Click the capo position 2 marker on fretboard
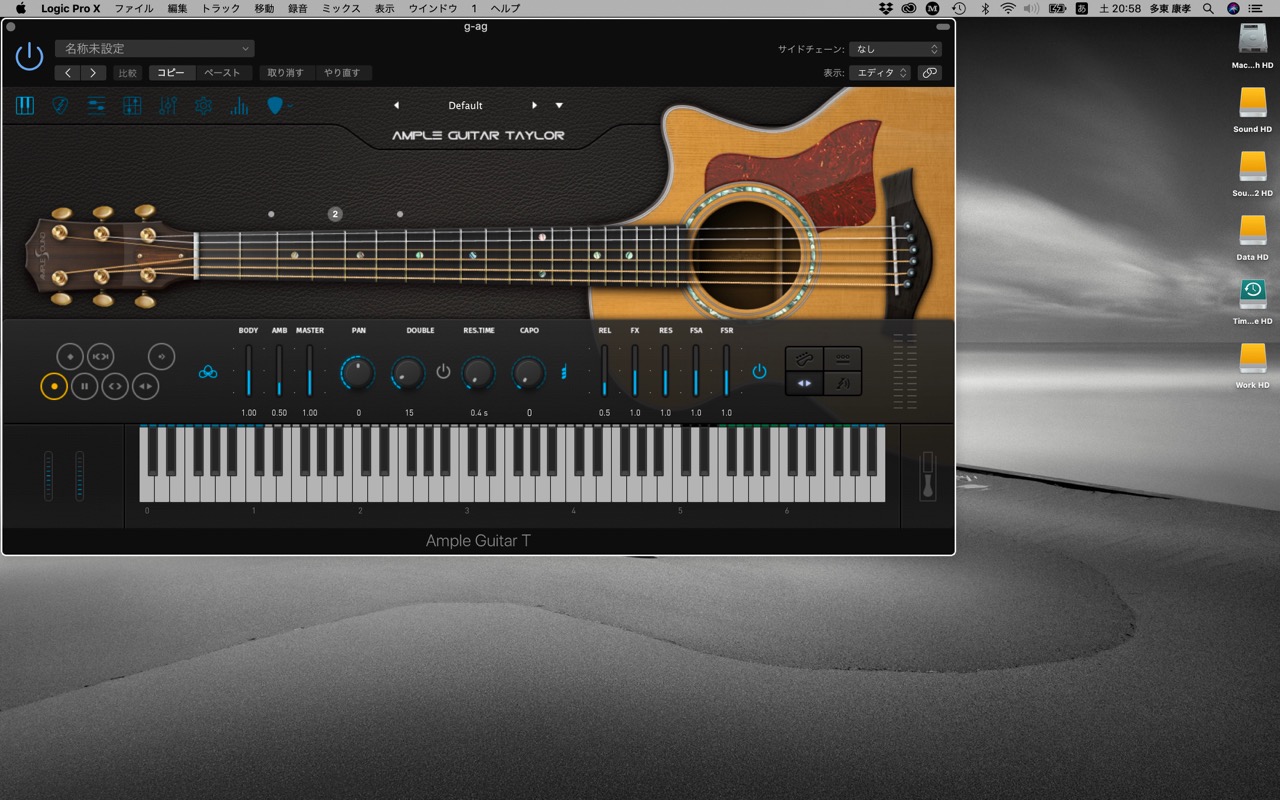This screenshot has height=800, width=1280. pos(335,214)
